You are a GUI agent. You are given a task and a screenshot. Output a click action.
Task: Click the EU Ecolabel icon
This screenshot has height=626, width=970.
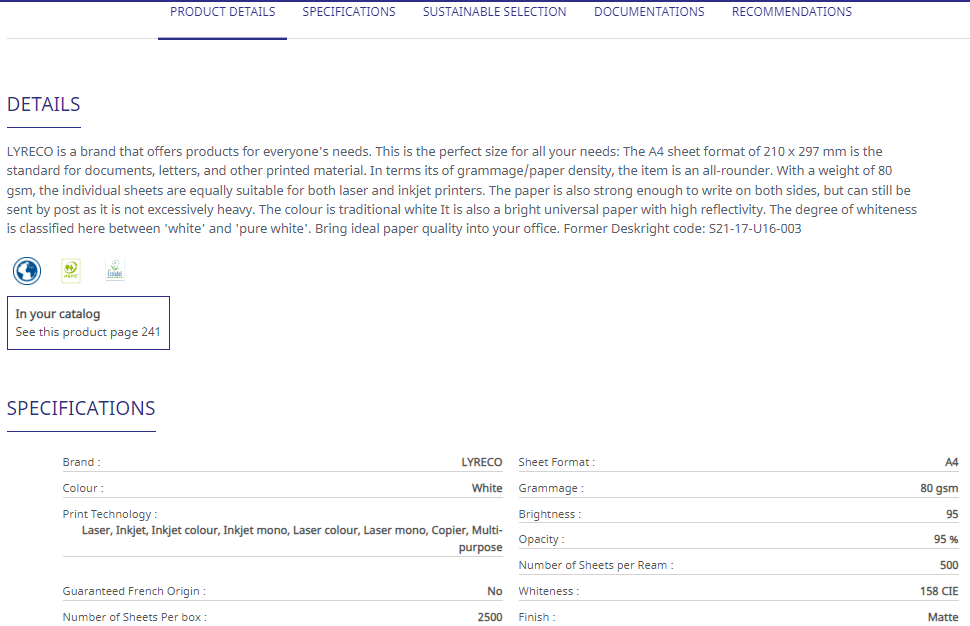point(115,270)
